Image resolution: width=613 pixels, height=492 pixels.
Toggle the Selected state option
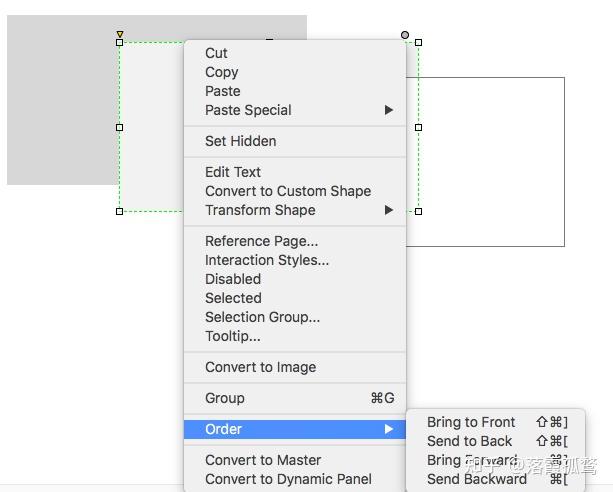[233, 298]
